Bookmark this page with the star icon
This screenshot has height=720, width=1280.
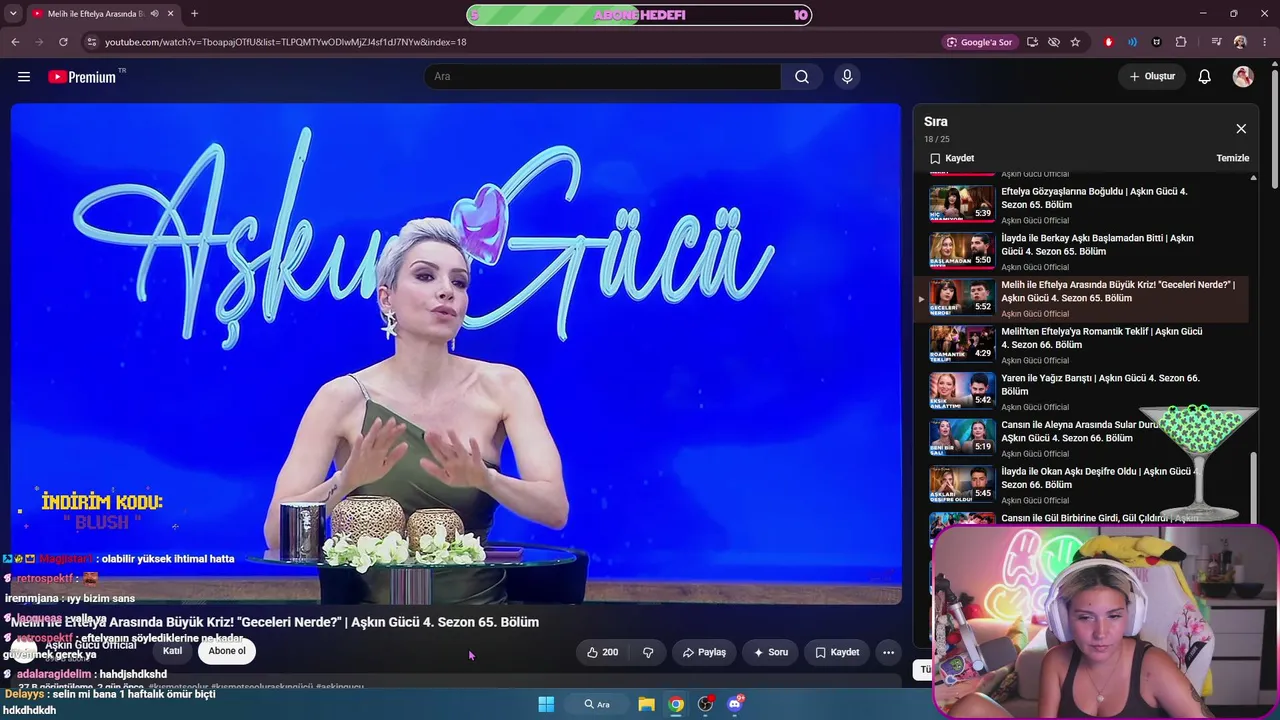coord(1075,42)
